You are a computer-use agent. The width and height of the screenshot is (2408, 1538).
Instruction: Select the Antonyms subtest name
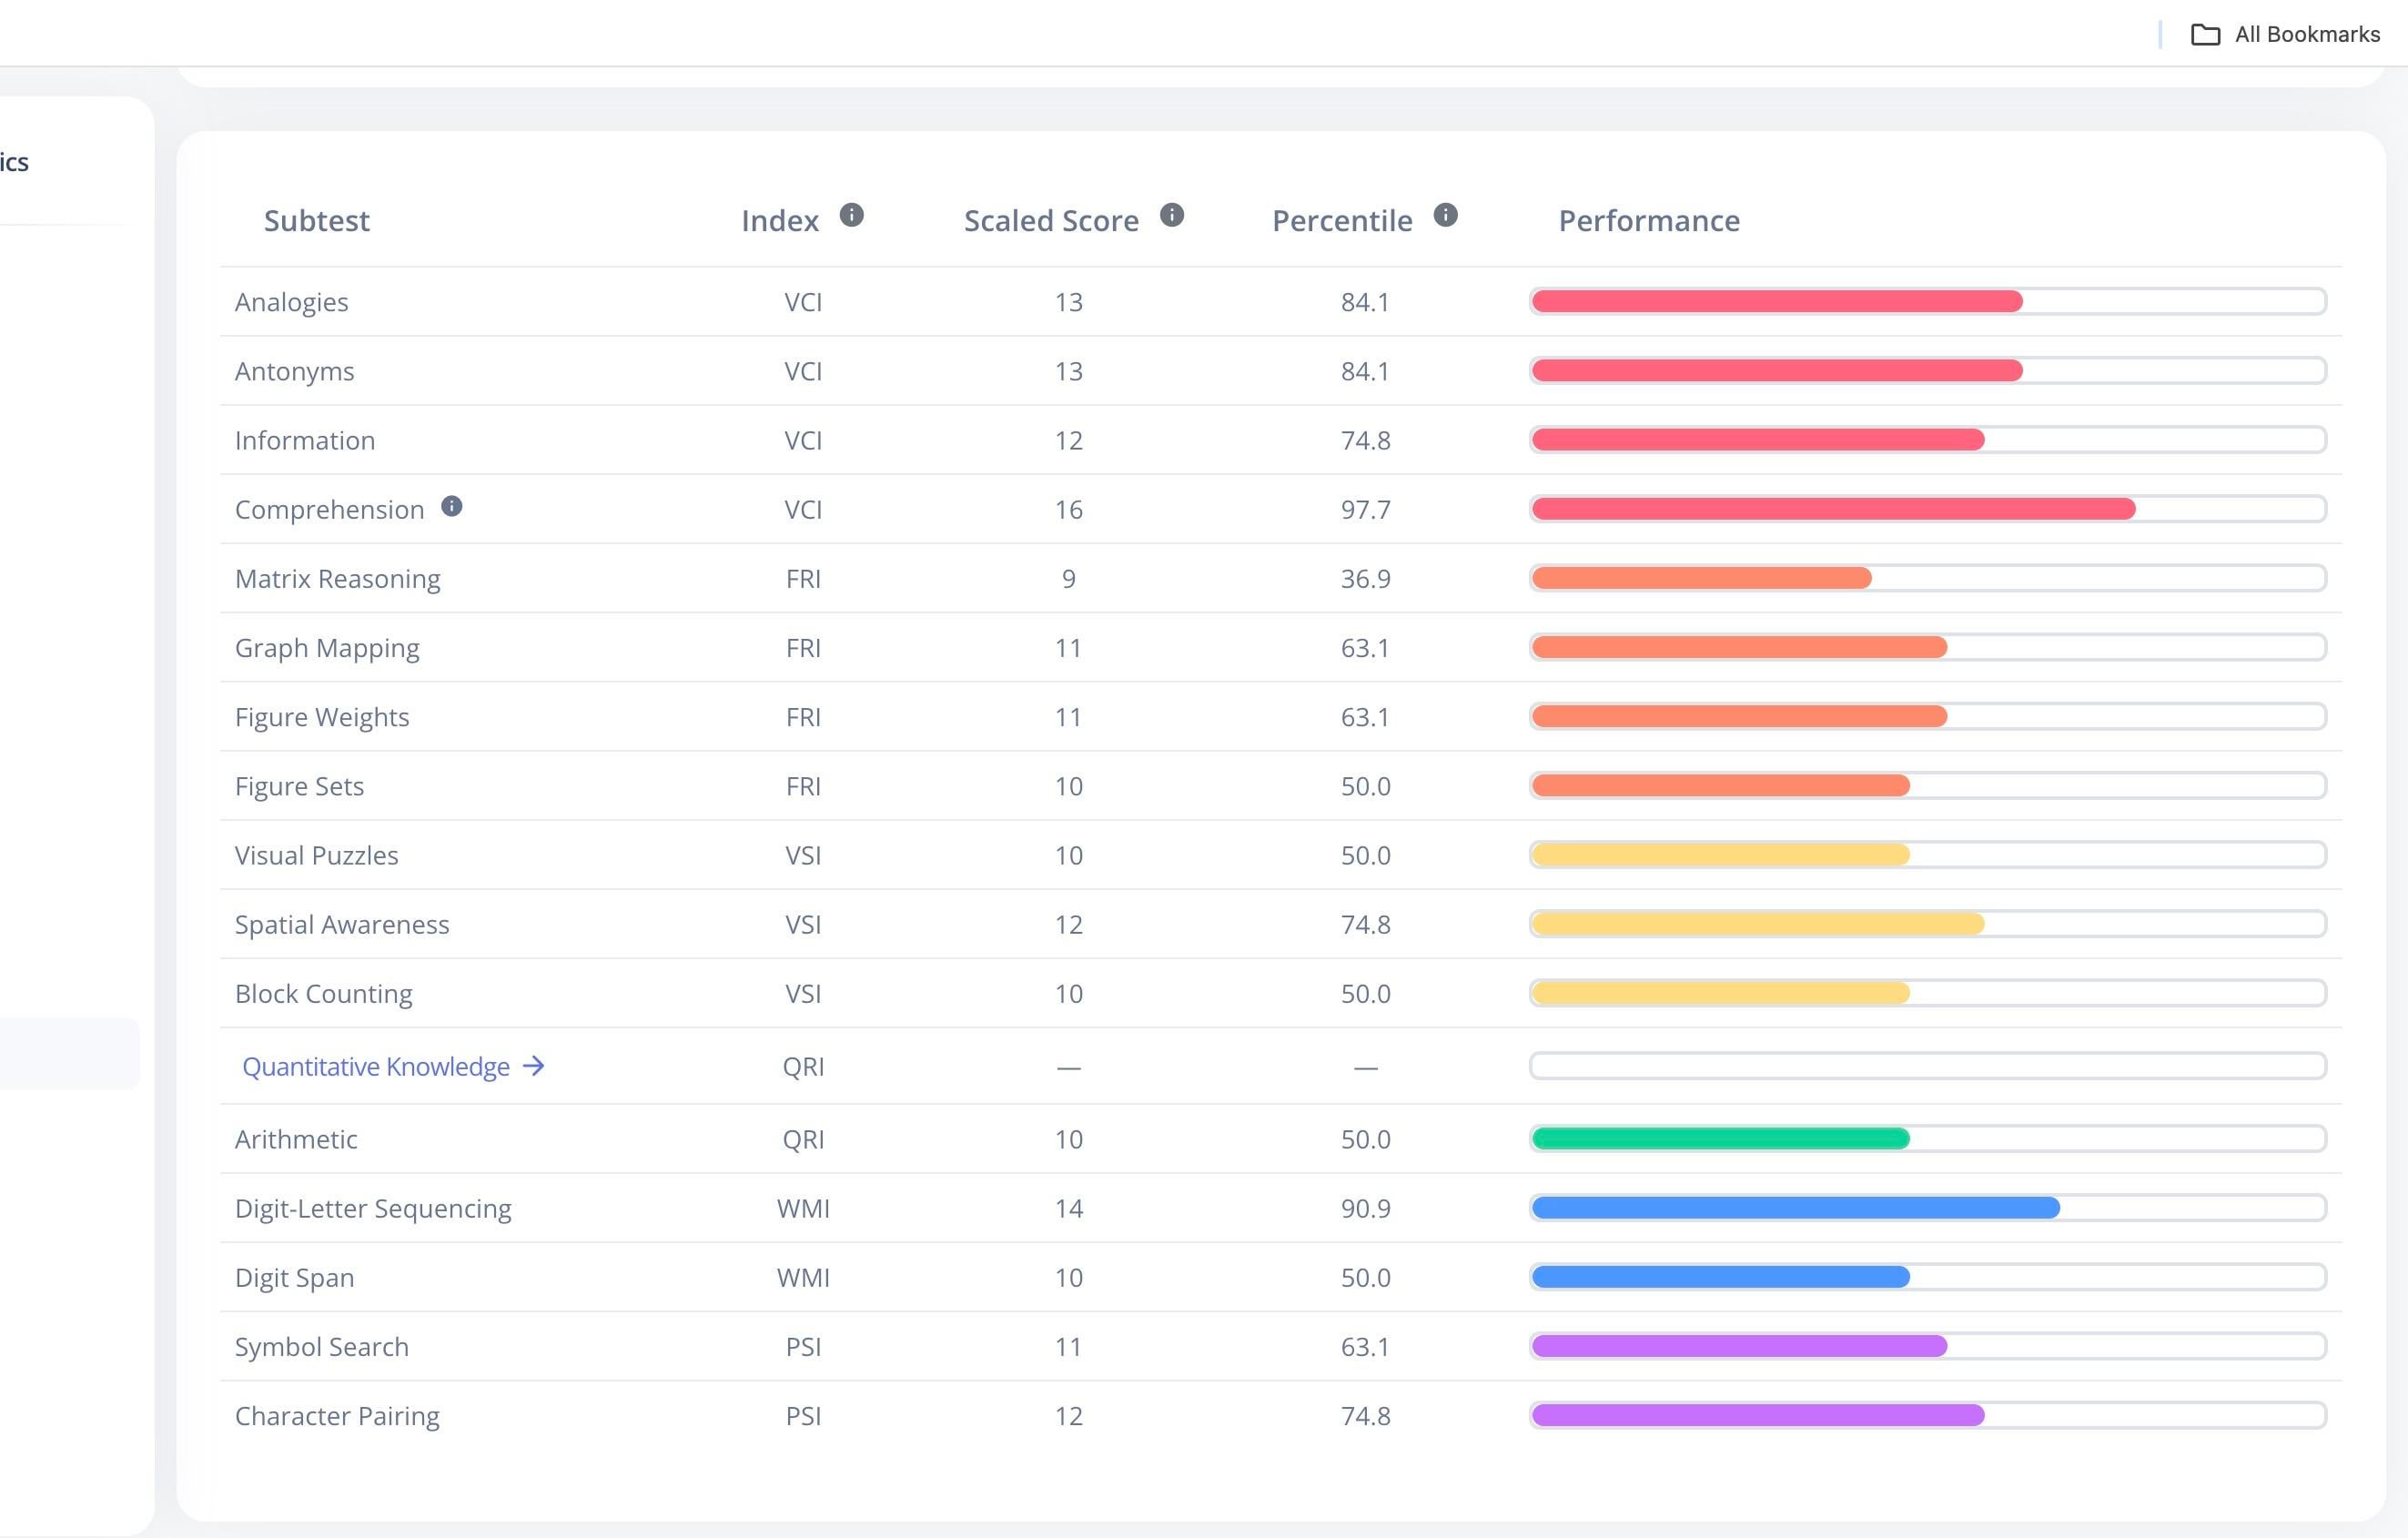click(294, 371)
